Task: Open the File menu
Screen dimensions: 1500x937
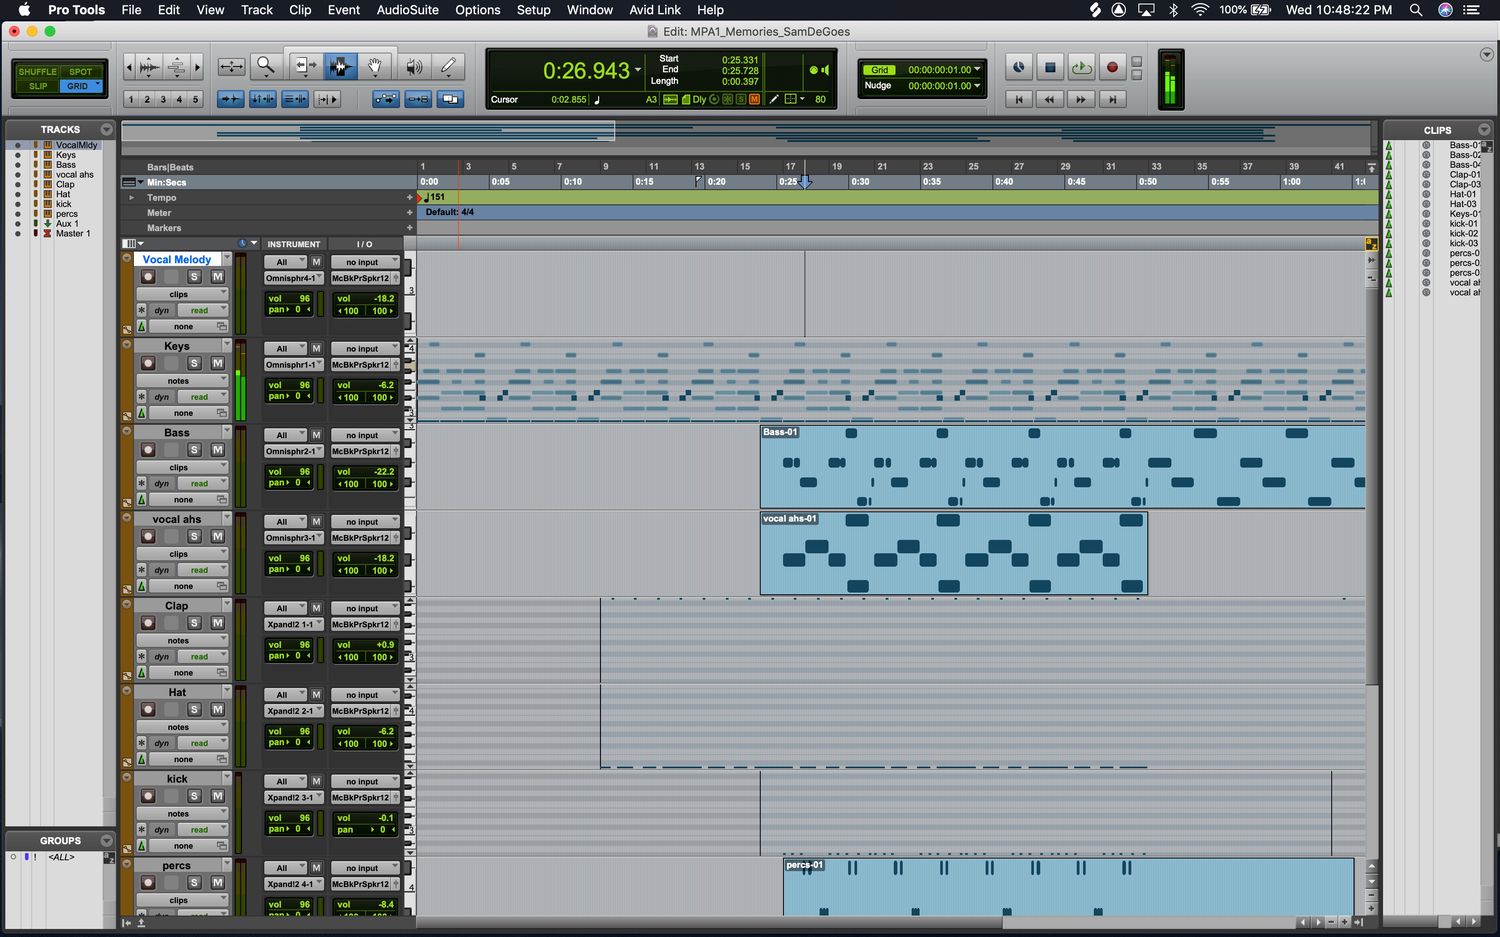Action: click(x=131, y=10)
